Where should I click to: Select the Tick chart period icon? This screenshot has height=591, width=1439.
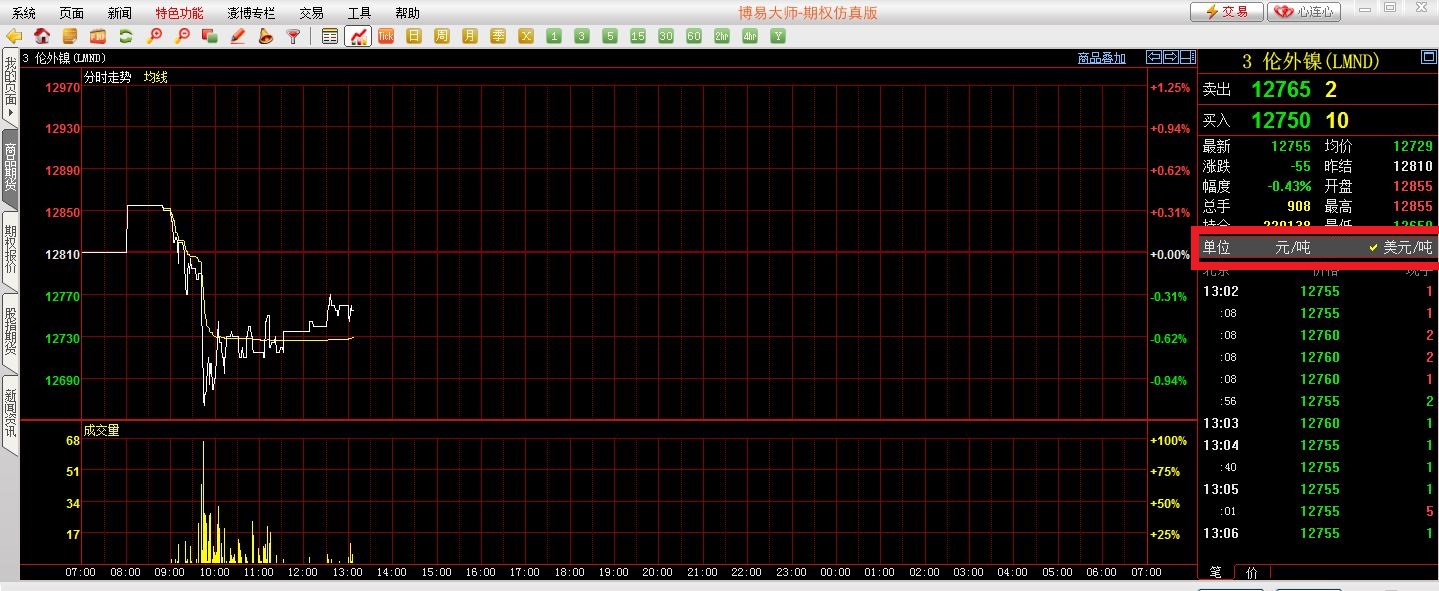(x=386, y=36)
